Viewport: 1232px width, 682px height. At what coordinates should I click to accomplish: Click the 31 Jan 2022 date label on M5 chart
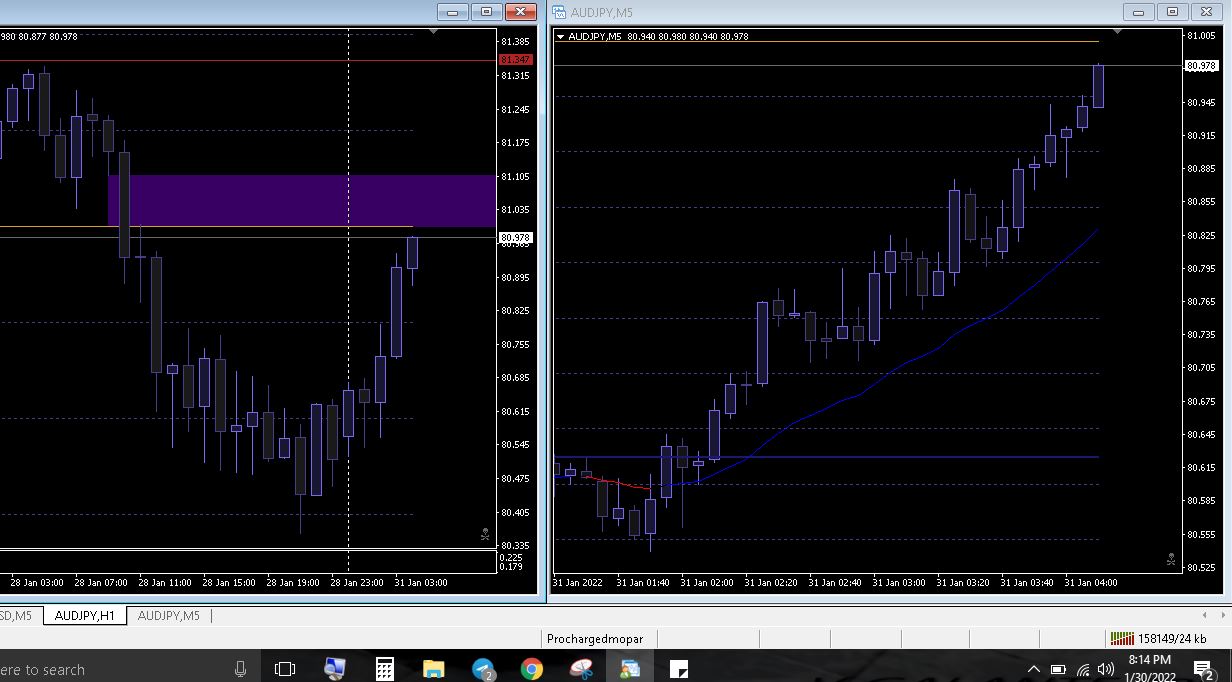pyautogui.click(x=577, y=582)
